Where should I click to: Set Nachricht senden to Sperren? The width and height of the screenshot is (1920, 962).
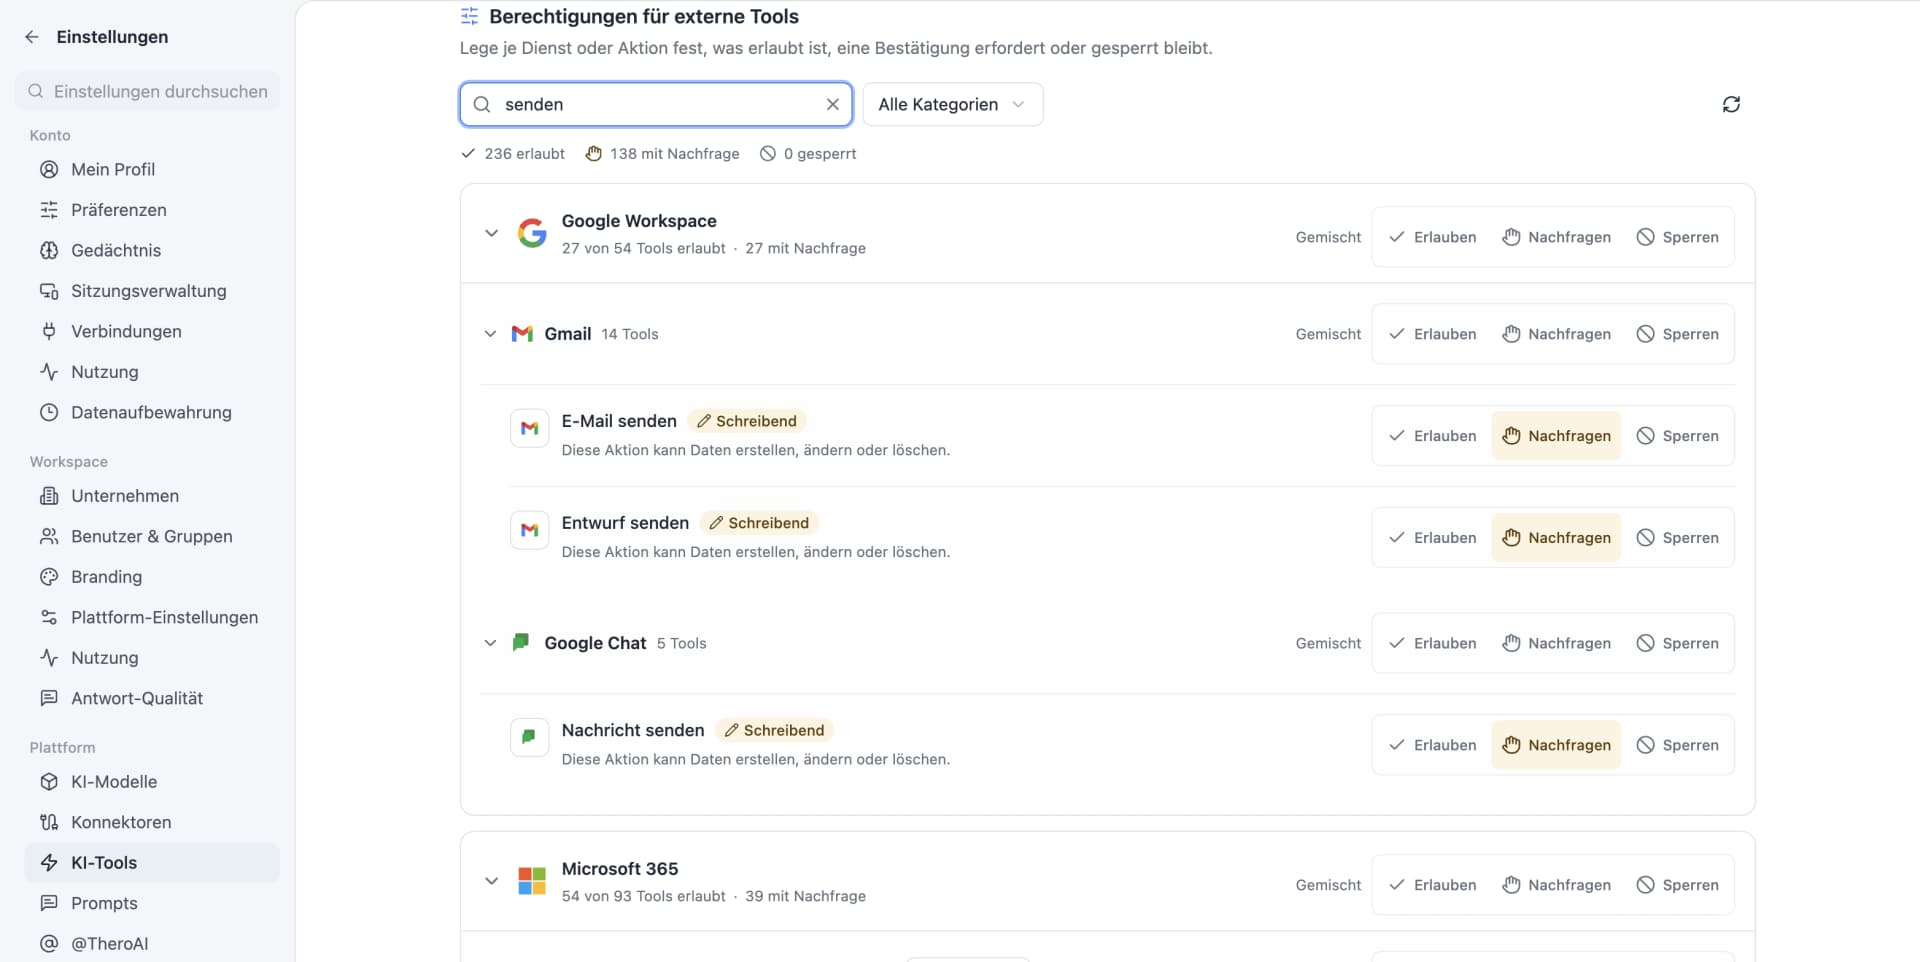[x=1678, y=745]
